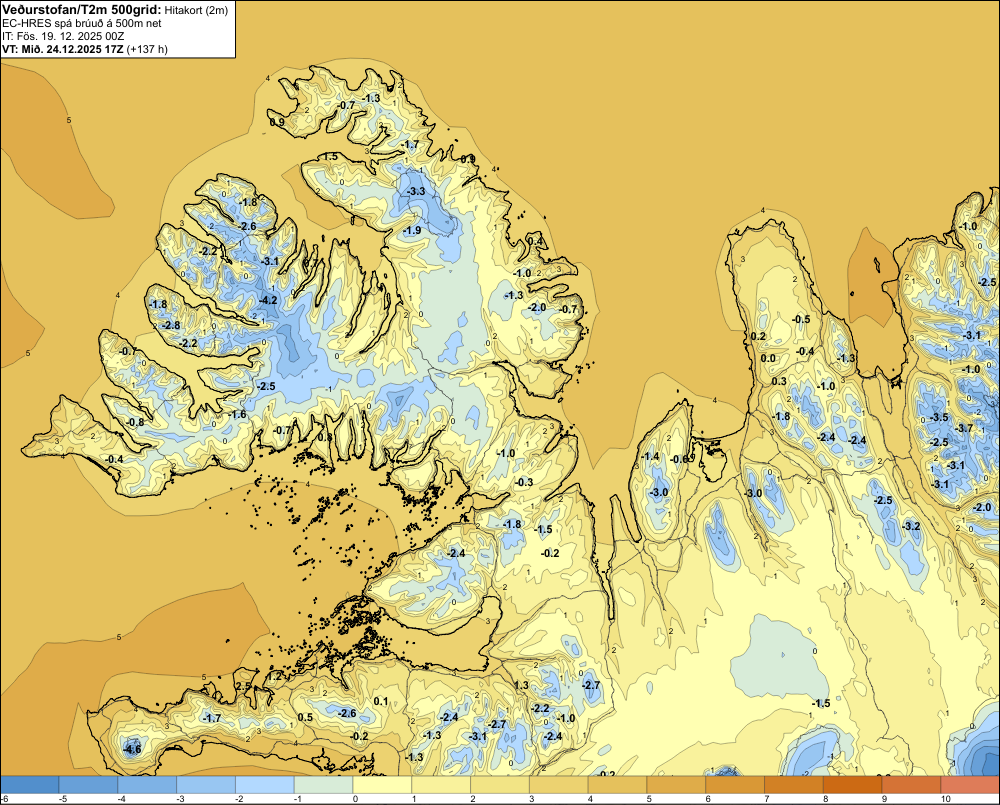Click the '-0.5' temperature value
This screenshot has height=805, width=1000.
[x=801, y=320]
